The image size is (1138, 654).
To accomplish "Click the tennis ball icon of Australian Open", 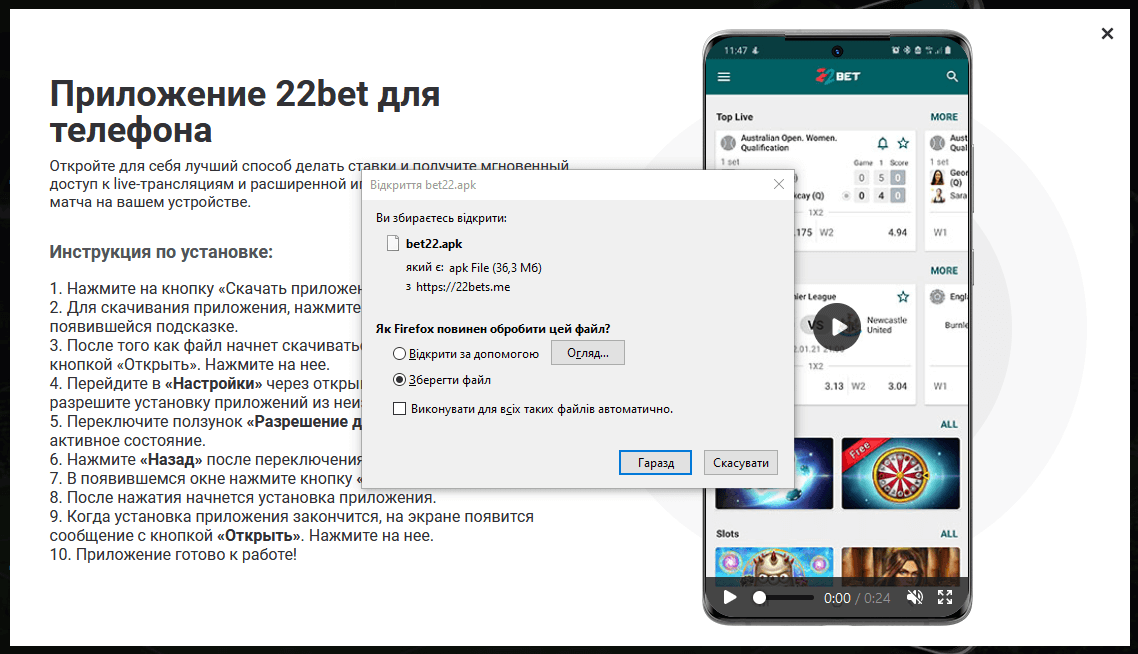I will tap(728, 143).
